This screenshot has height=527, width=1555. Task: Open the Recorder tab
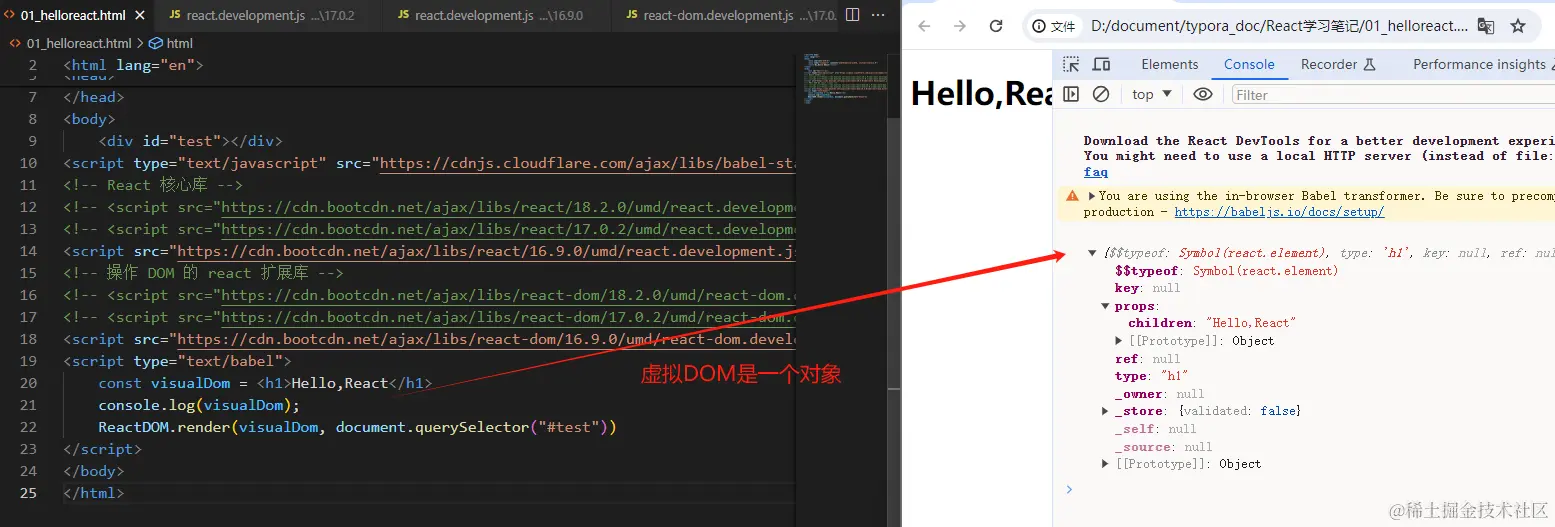pos(1338,64)
